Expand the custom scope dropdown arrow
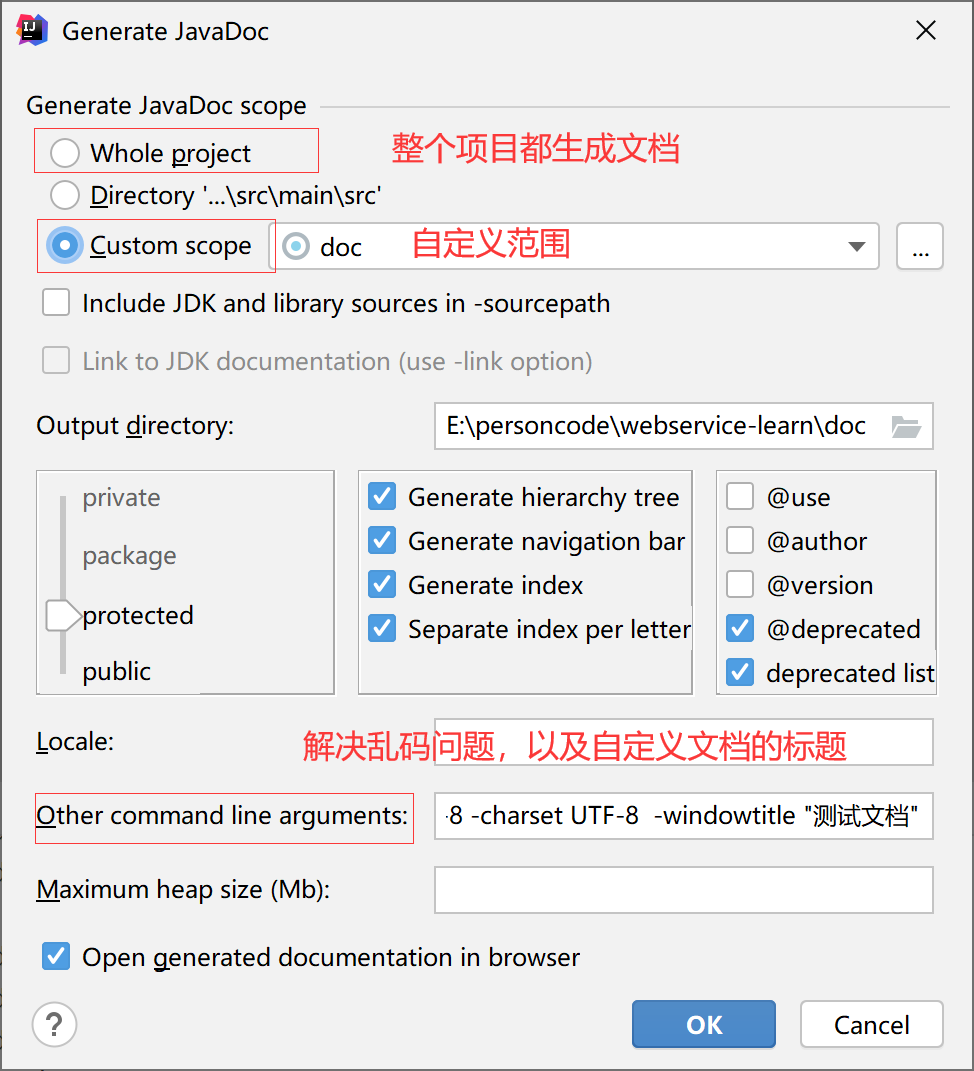Viewport: 974px width, 1071px height. click(x=857, y=246)
